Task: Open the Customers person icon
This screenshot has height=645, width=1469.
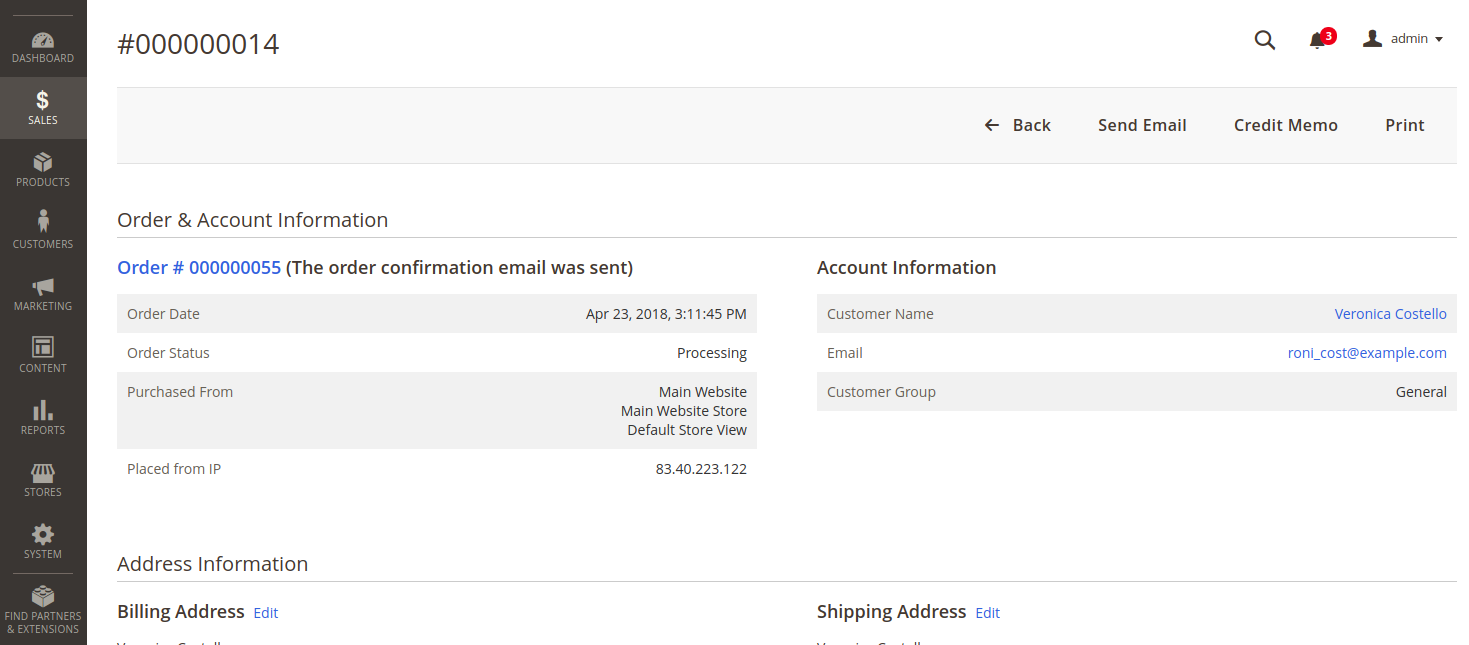Action: [x=43, y=222]
